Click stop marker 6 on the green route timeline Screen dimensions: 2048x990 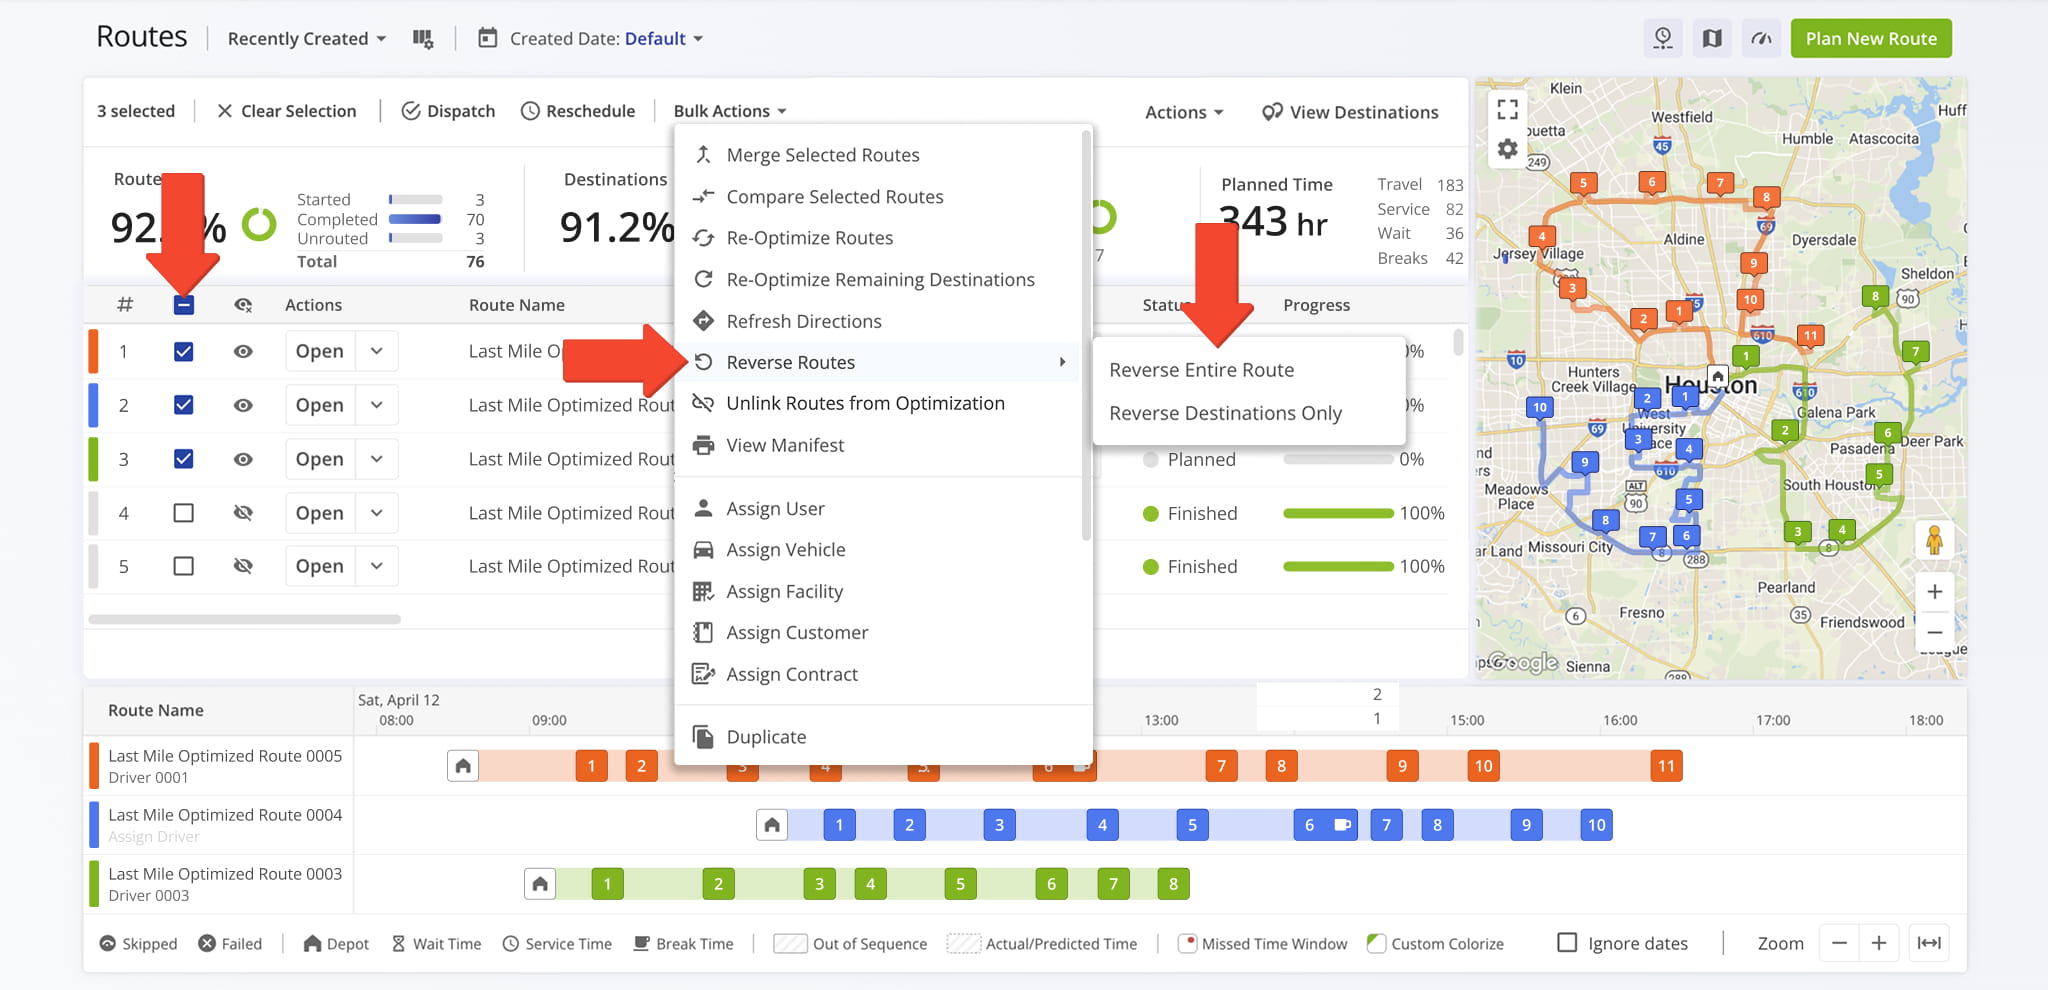click(x=1051, y=883)
